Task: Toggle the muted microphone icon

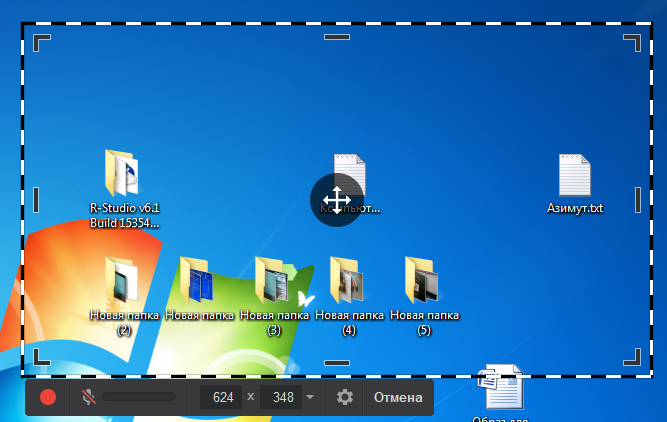Action: point(88,397)
